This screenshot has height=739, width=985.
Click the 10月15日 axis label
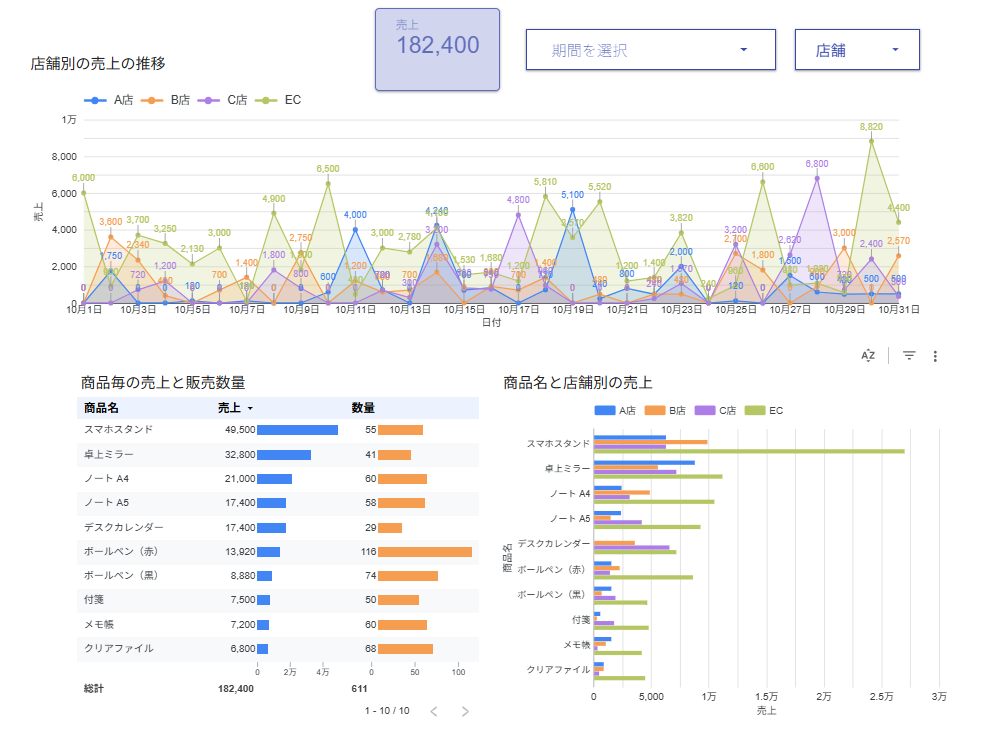point(464,310)
